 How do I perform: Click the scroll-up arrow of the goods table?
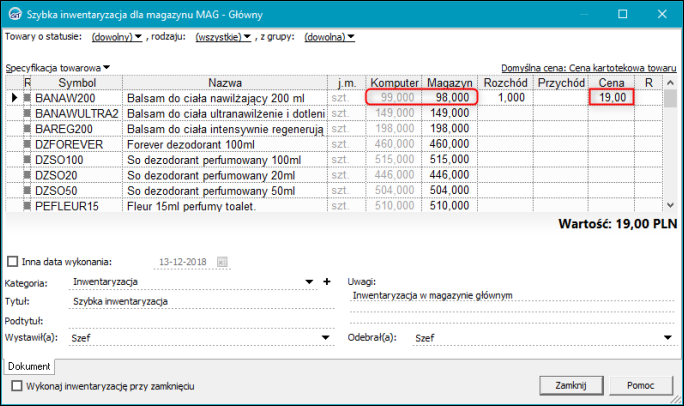click(x=670, y=82)
